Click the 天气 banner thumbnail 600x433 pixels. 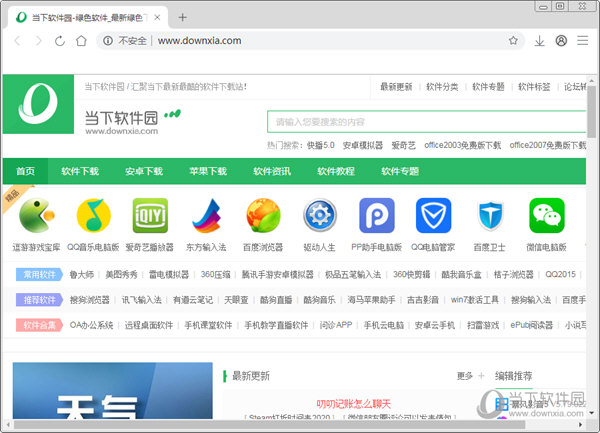(112, 391)
